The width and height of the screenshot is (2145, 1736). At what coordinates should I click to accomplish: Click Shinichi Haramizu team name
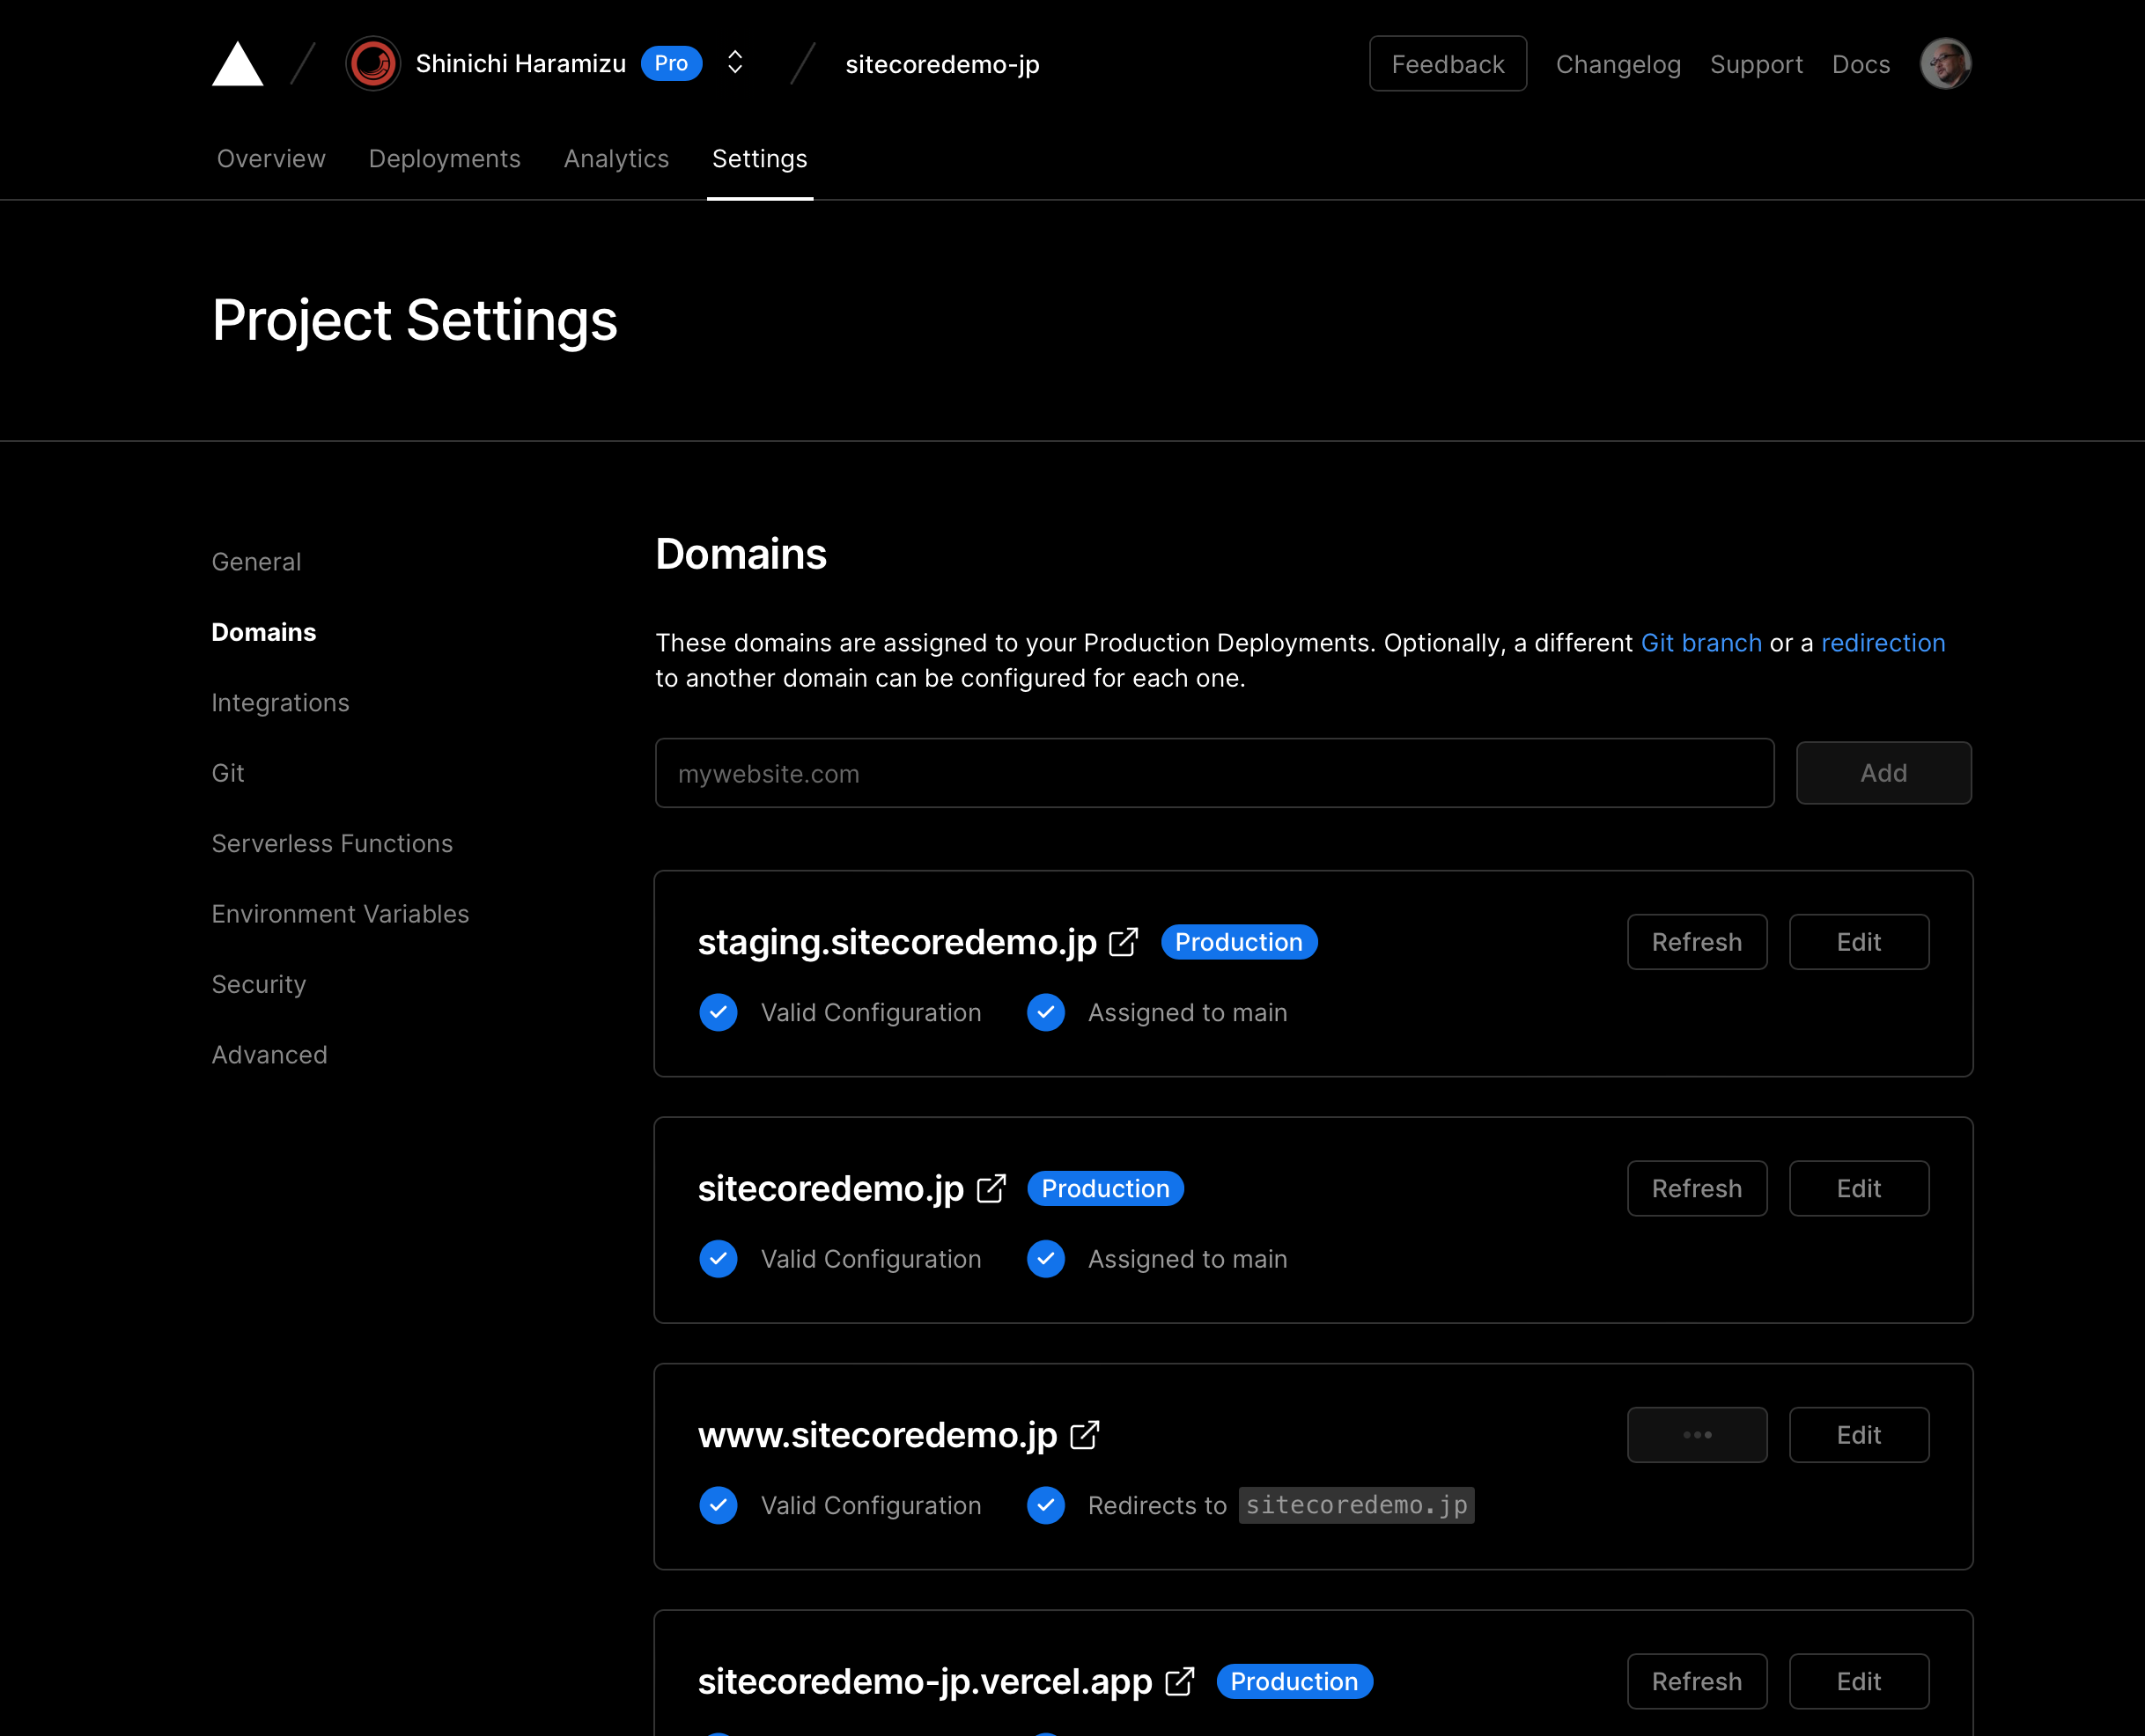(x=520, y=63)
